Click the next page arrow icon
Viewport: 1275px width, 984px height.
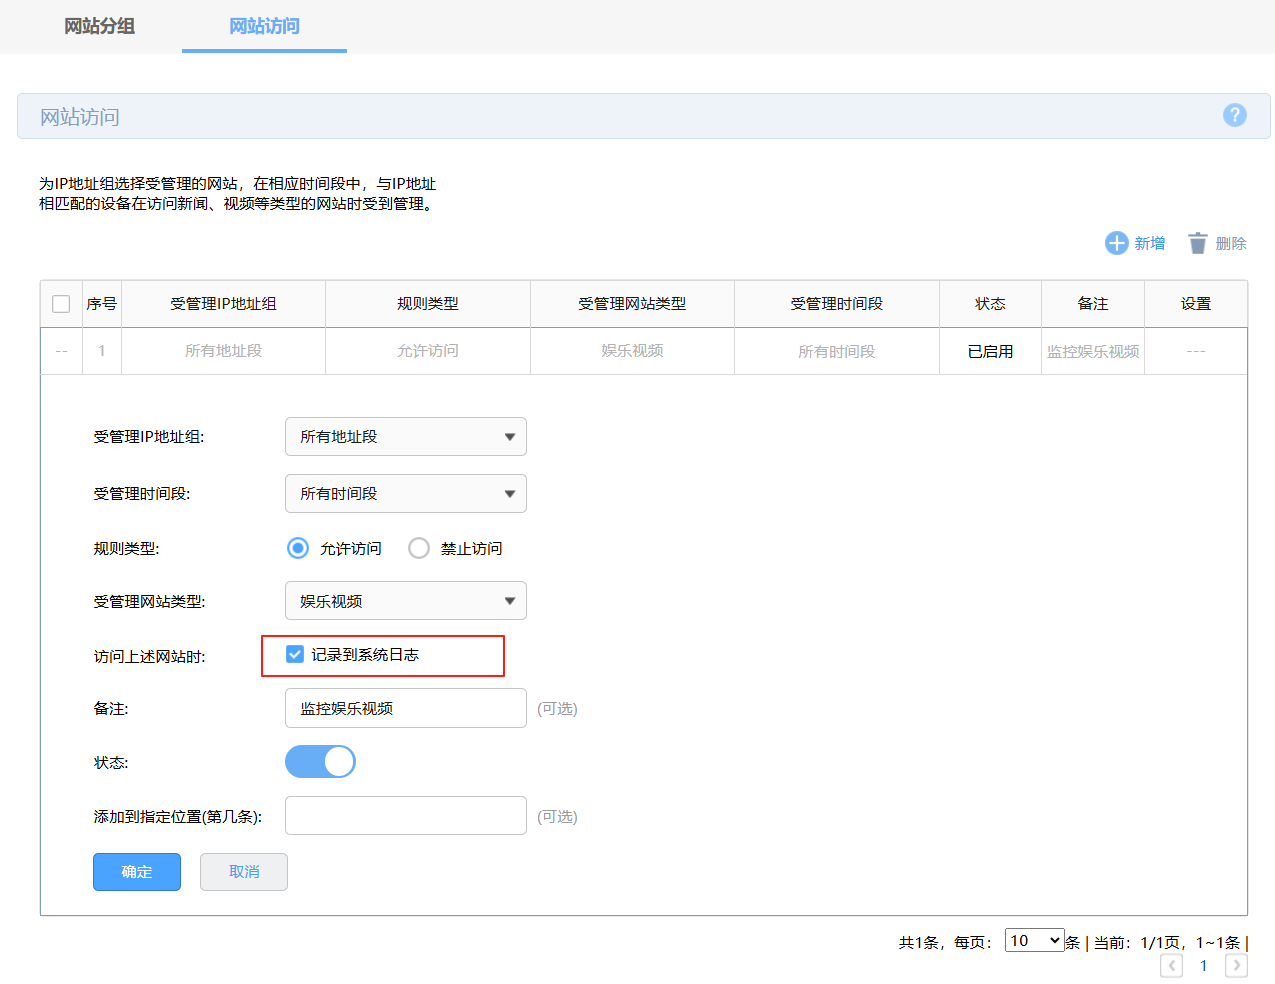[x=1235, y=965]
